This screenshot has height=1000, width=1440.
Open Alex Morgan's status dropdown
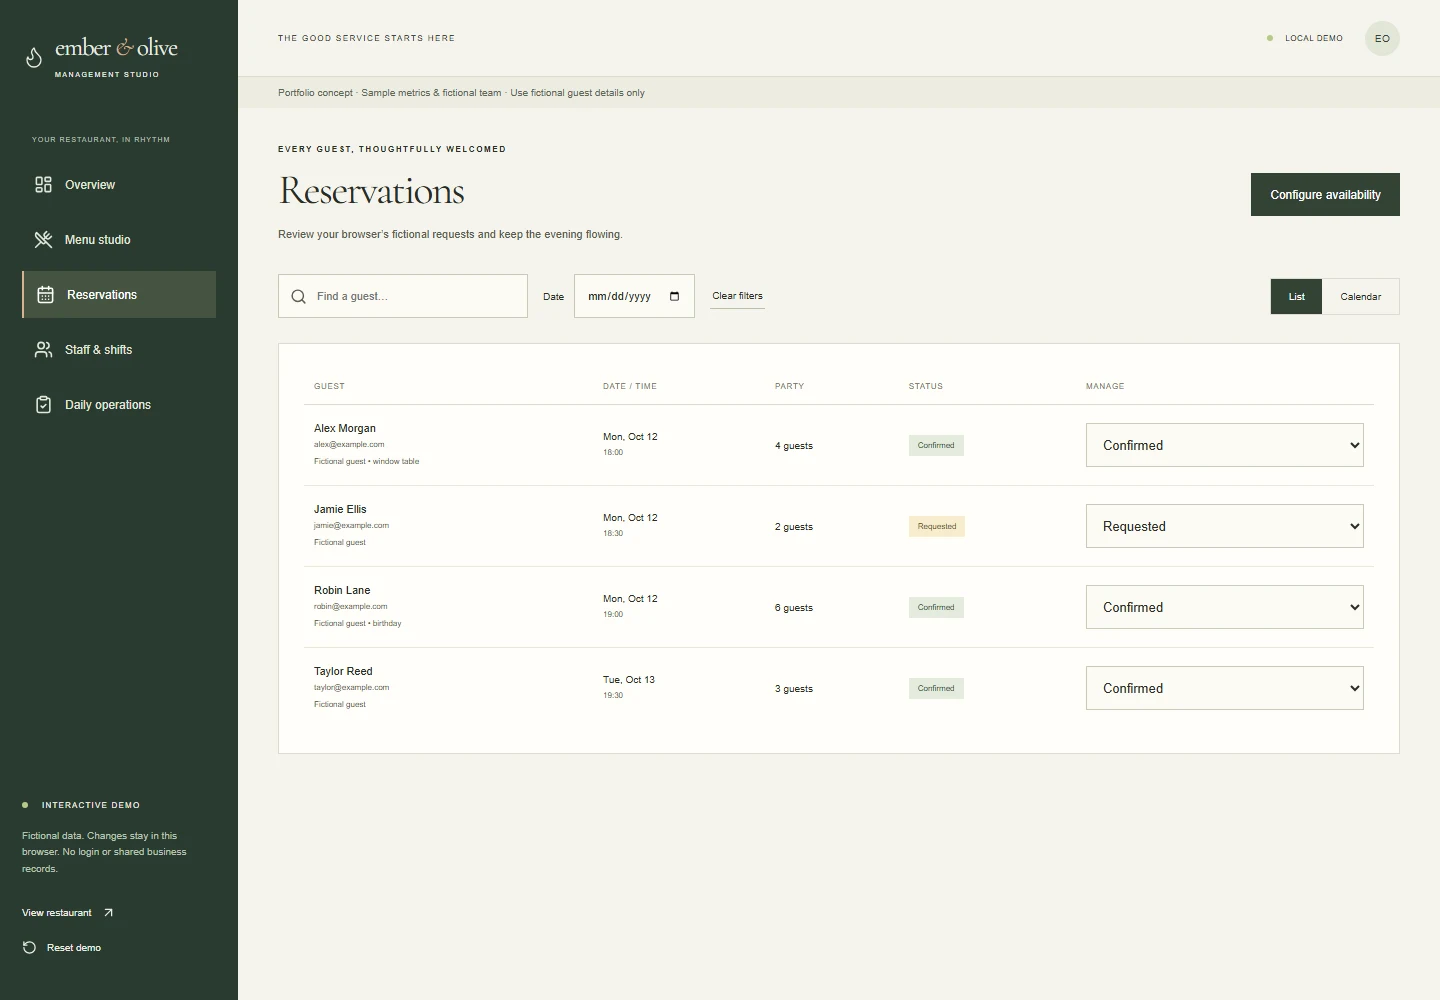pyautogui.click(x=1224, y=445)
